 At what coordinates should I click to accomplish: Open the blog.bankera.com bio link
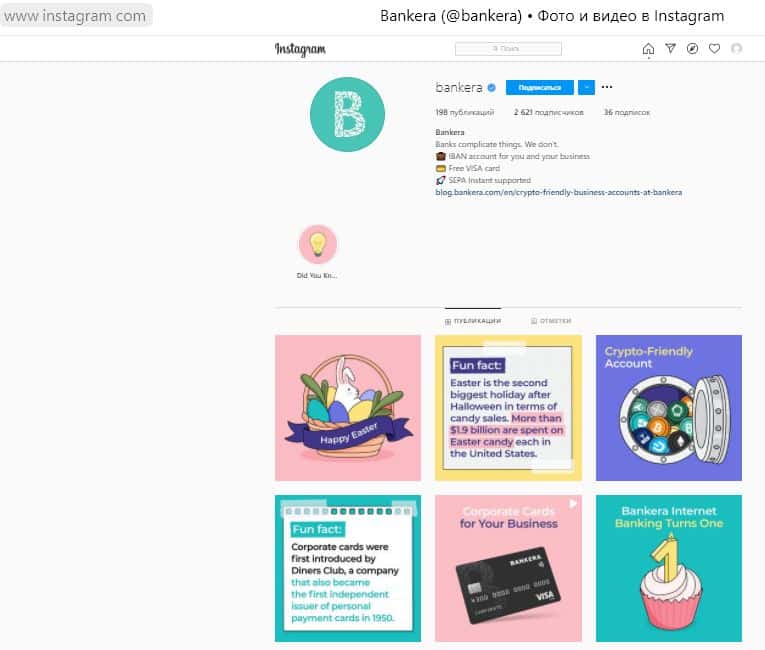tap(559, 192)
